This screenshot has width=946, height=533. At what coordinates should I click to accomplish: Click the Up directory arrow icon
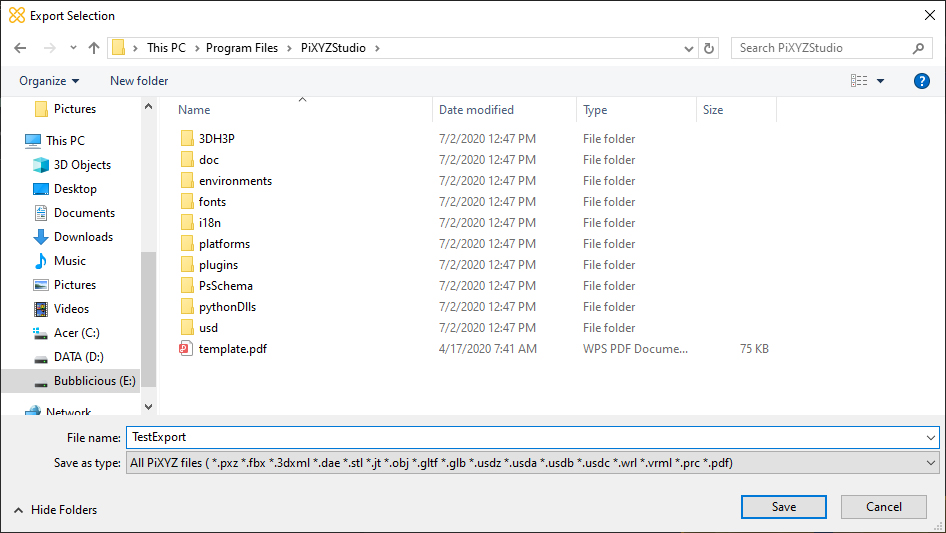tap(94, 48)
